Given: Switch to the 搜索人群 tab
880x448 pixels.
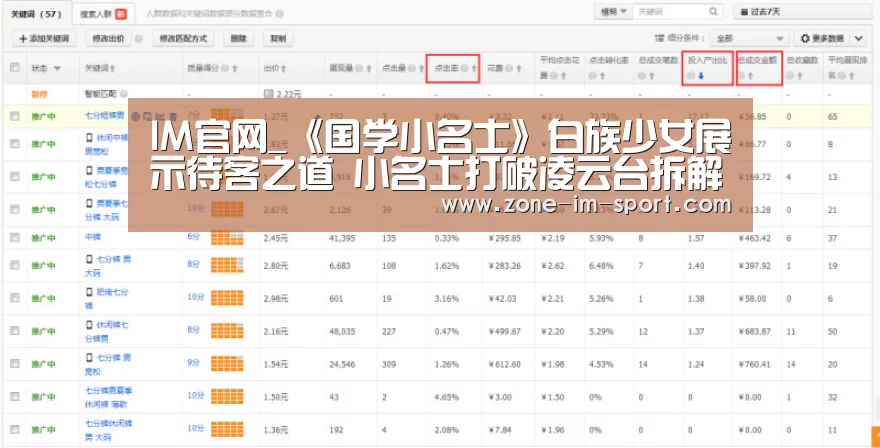Looking at the screenshot, I should [103, 14].
